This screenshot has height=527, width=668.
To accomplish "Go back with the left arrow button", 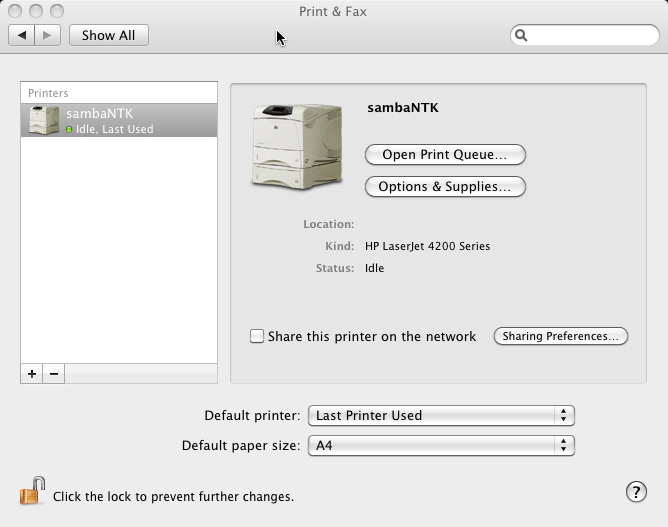I will (21, 35).
